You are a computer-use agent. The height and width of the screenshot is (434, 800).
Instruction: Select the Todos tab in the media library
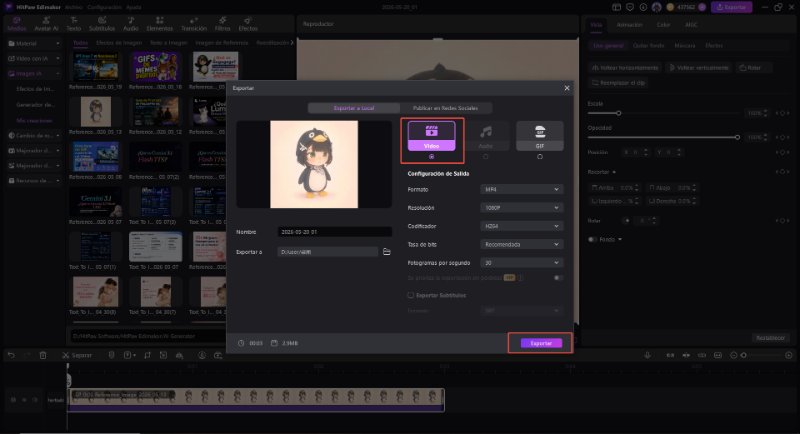click(80, 43)
